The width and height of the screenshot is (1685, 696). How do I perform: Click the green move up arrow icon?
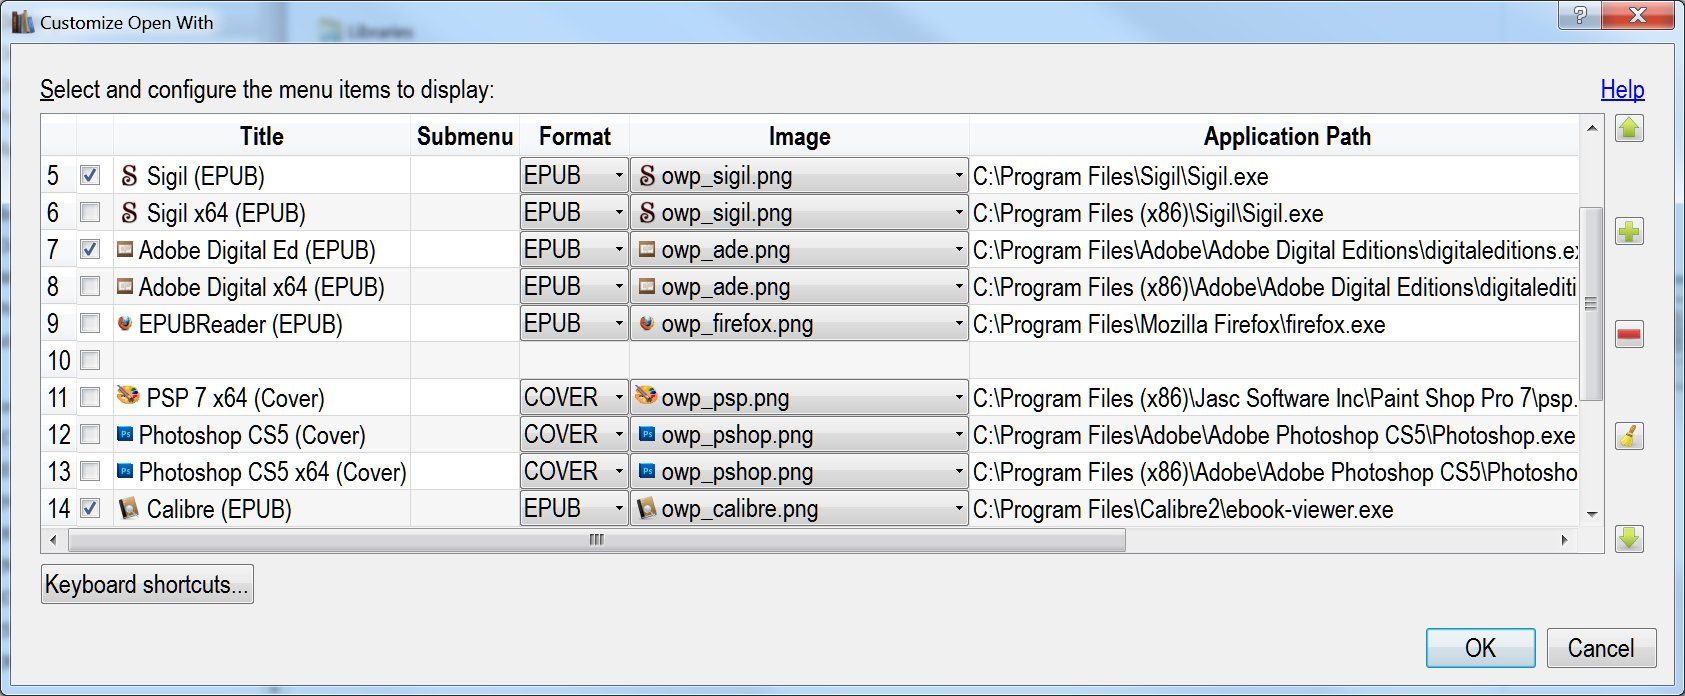coord(1629,129)
